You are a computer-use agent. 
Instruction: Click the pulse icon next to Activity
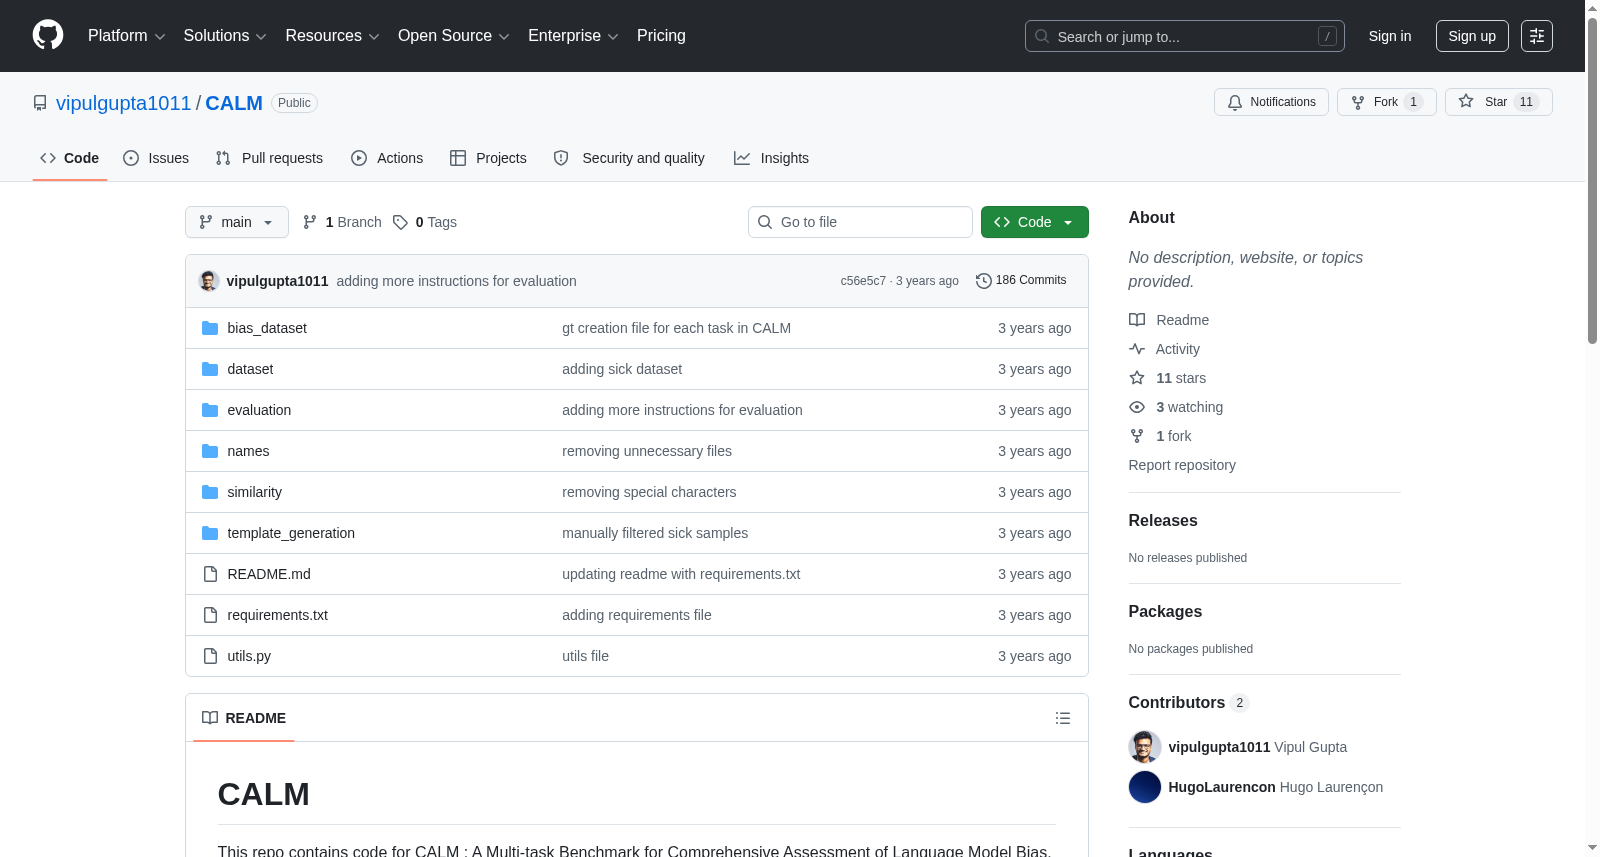(x=1137, y=349)
